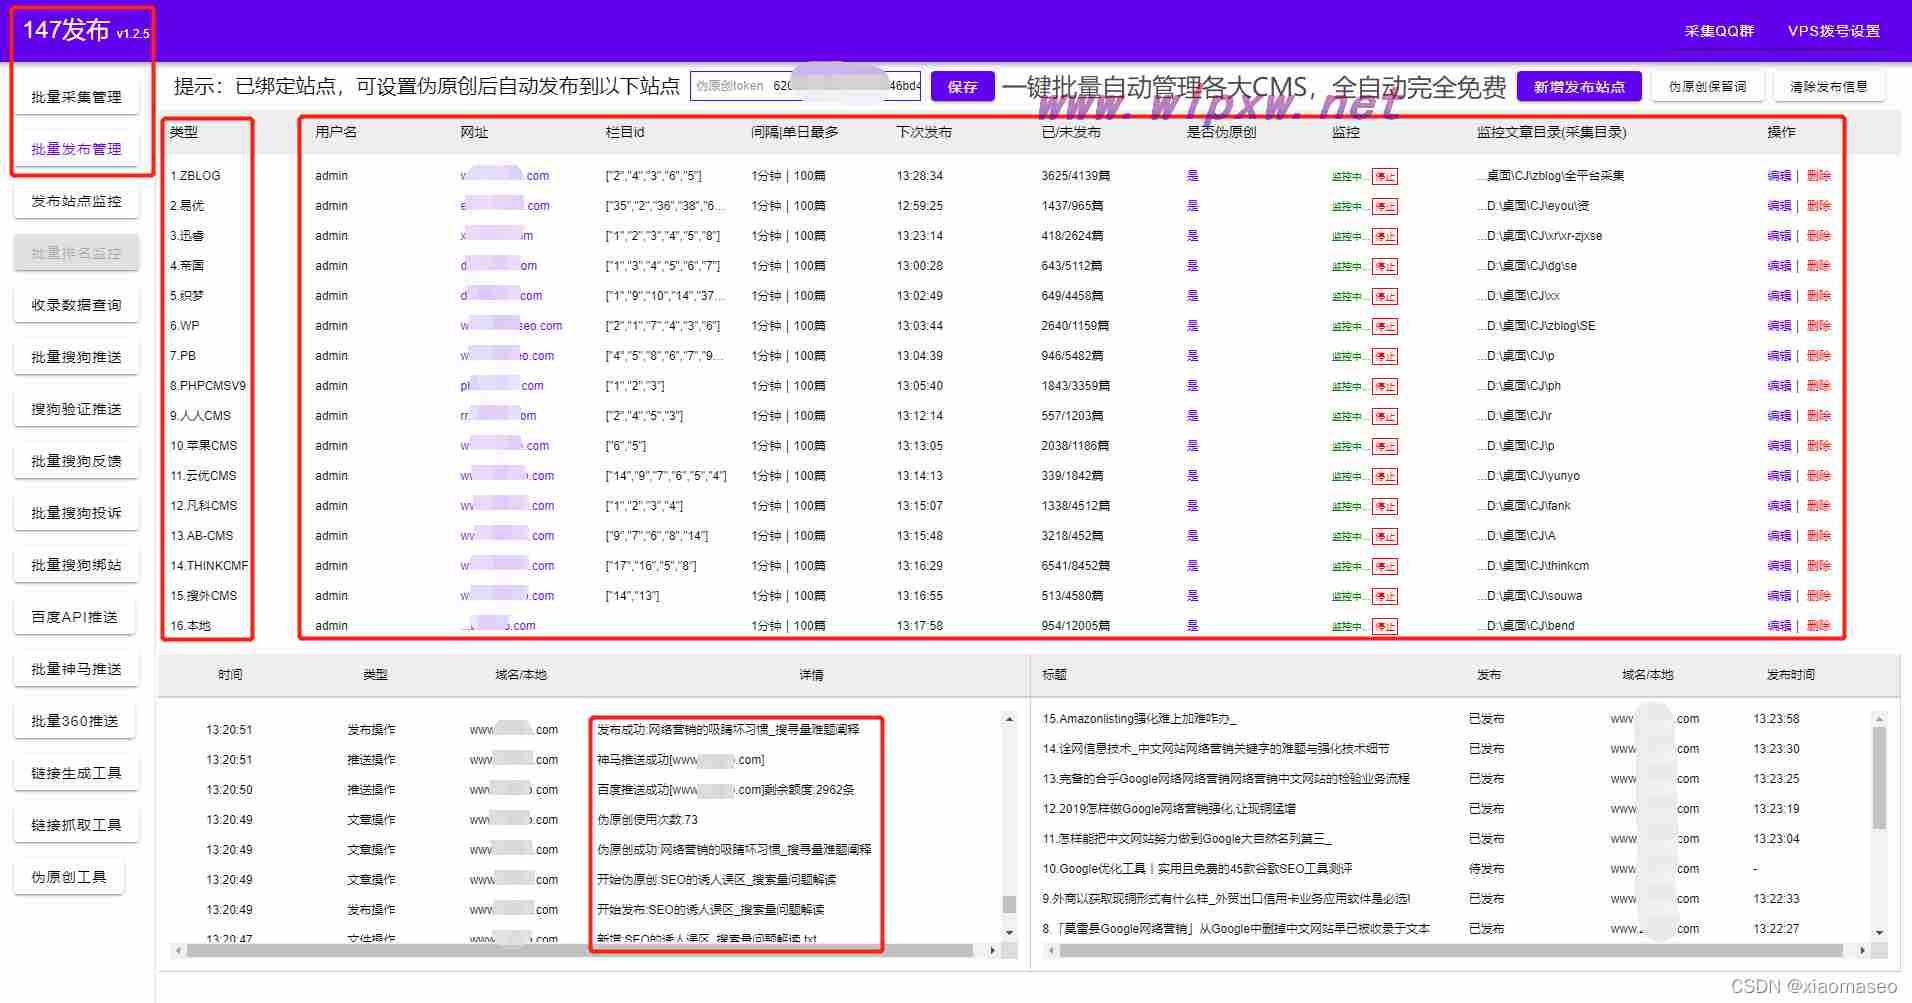Delete the 1.ZBLOG site entry
Image resolution: width=1912 pixels, height=1003 pixels.
click(1819, 176)
